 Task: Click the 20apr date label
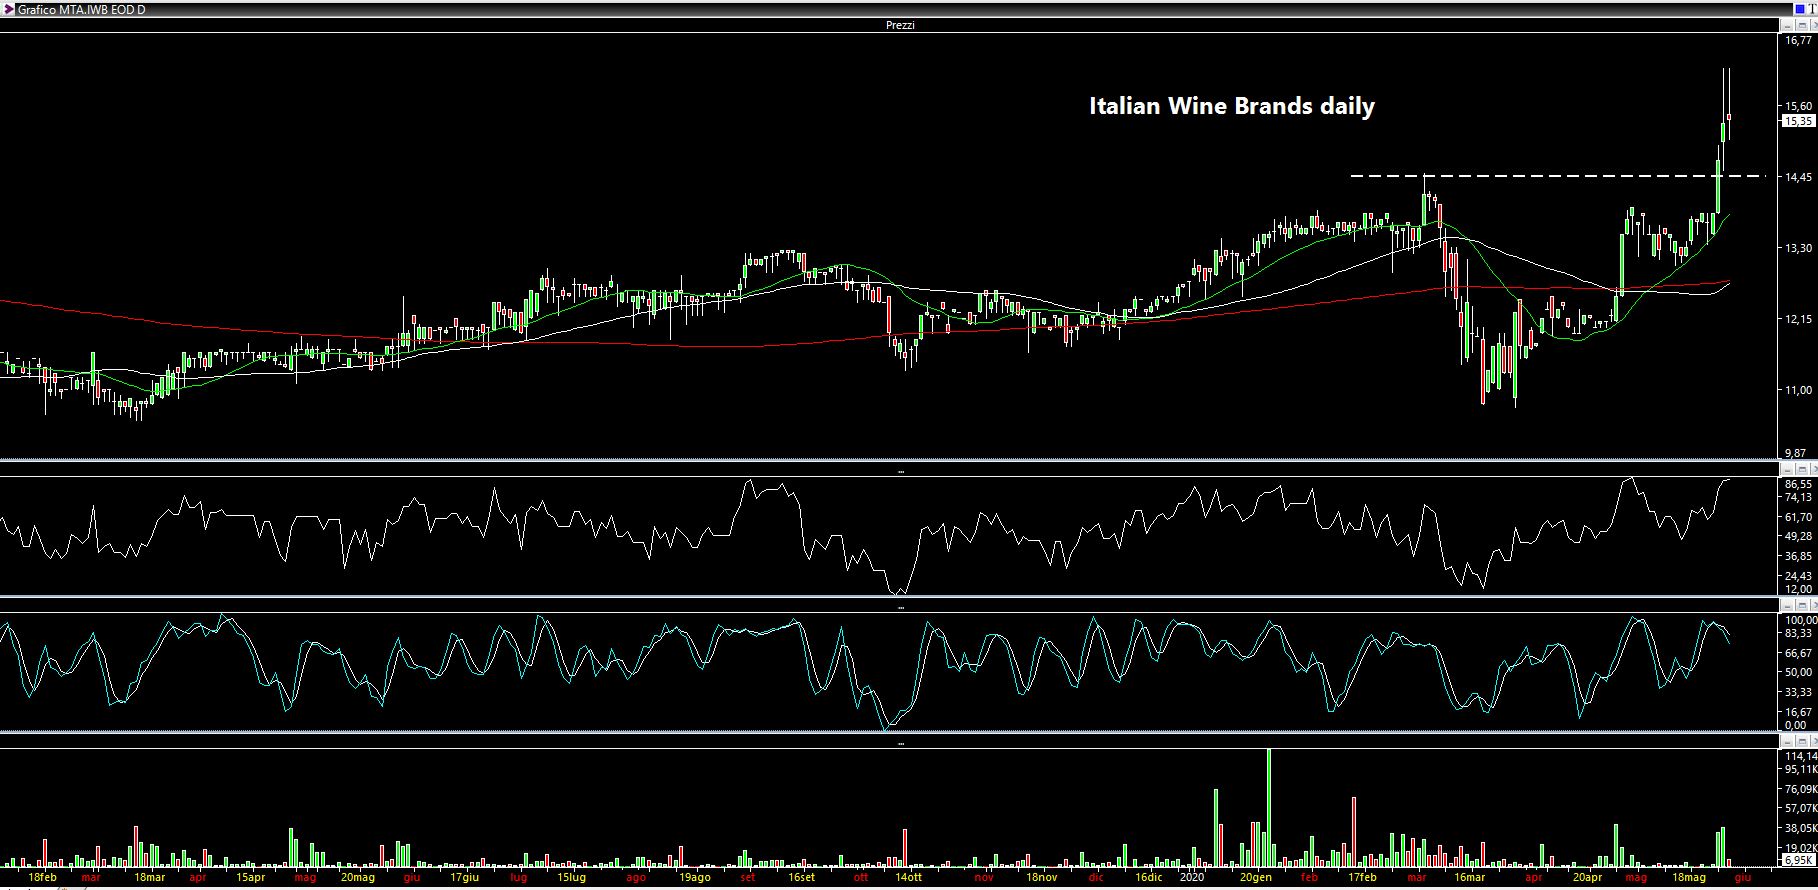click(1587, 878)
